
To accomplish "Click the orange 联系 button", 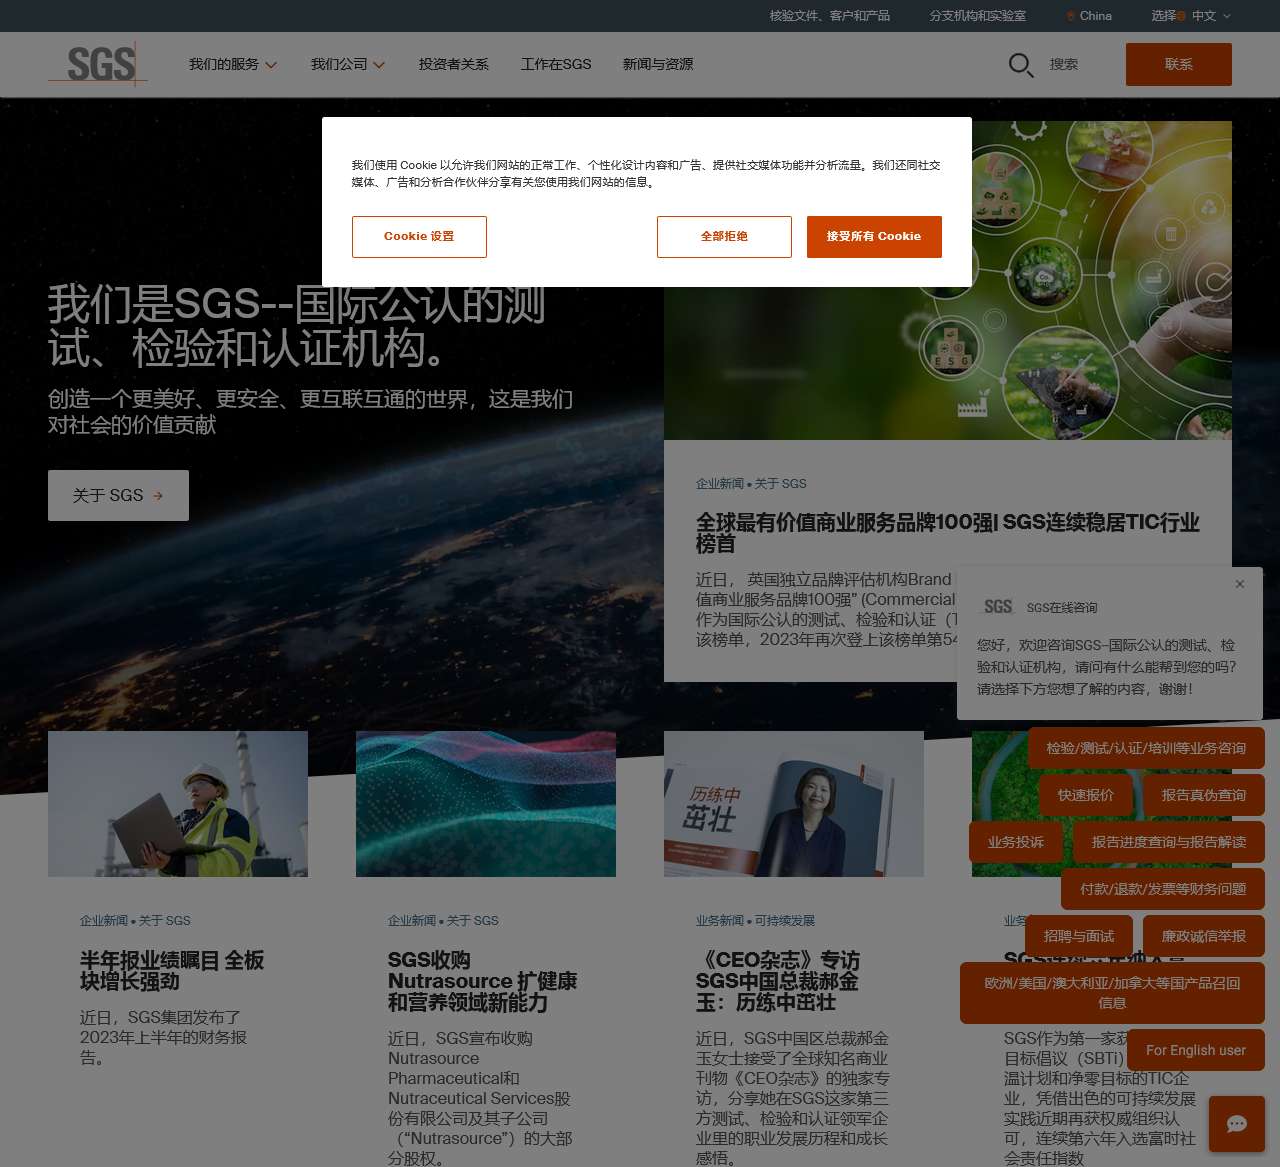I will pos(1178,64).
